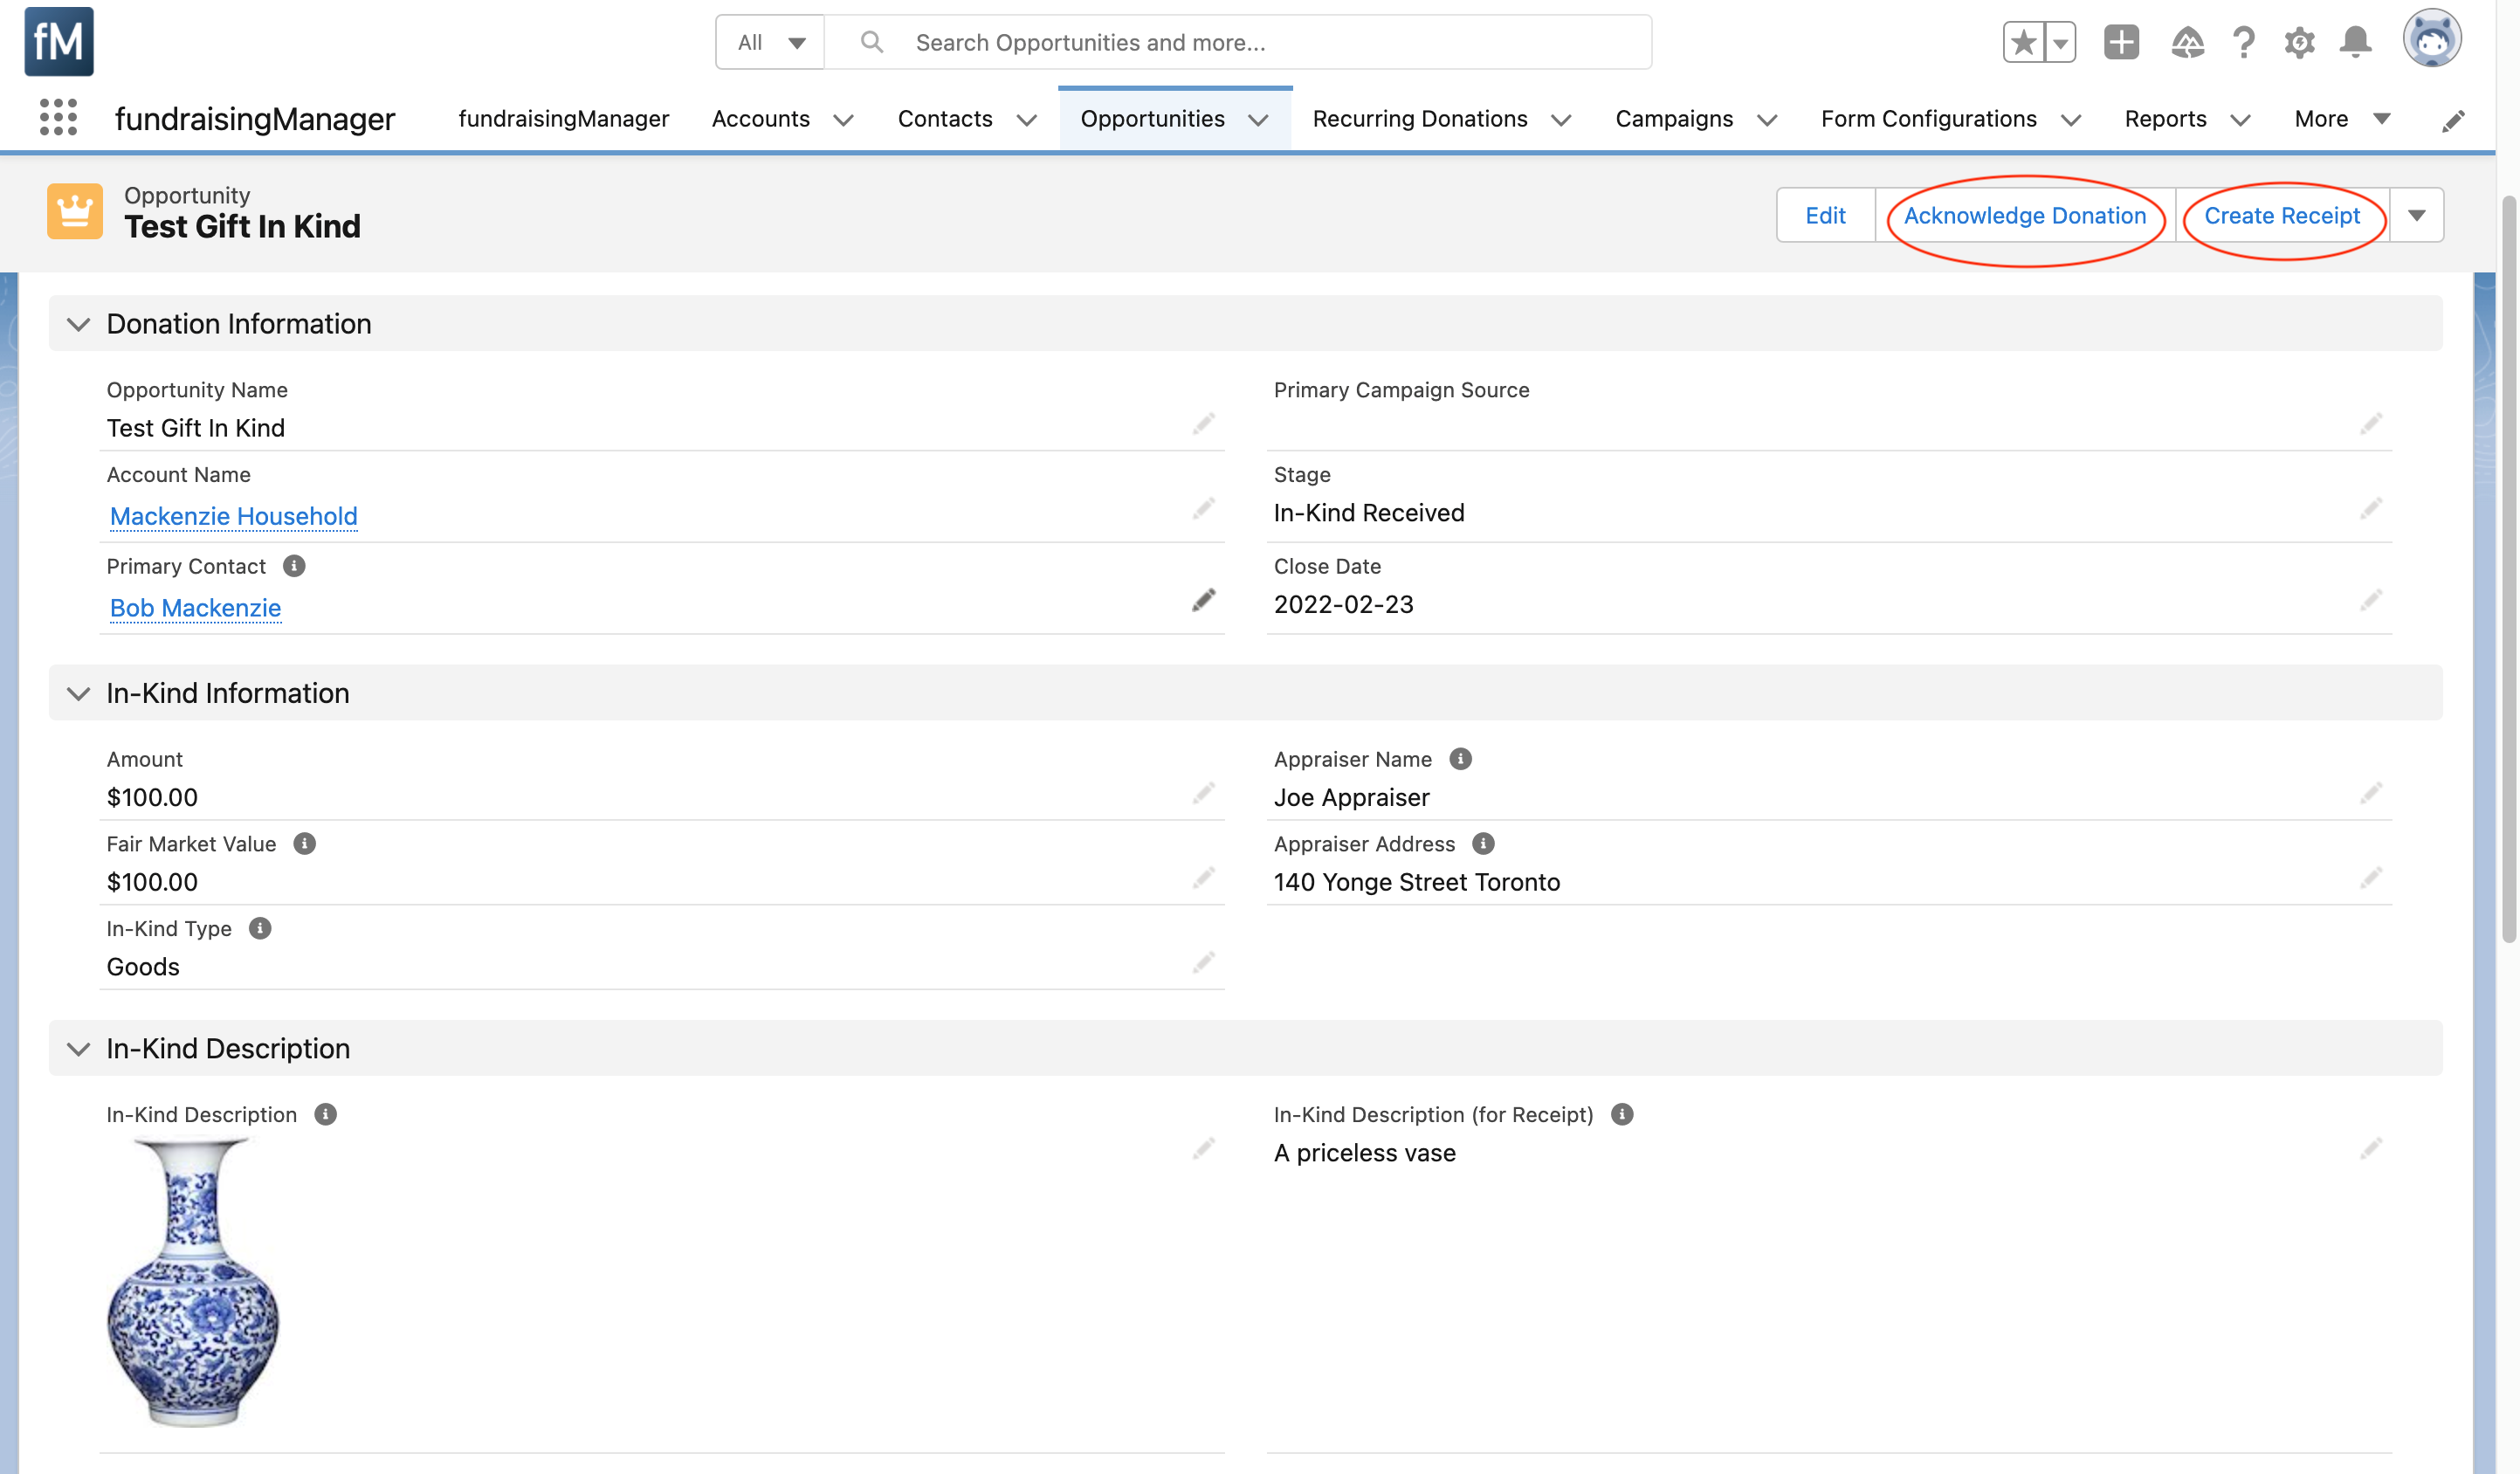
Task: Collapse the Donation Information section
Action: 78,324
